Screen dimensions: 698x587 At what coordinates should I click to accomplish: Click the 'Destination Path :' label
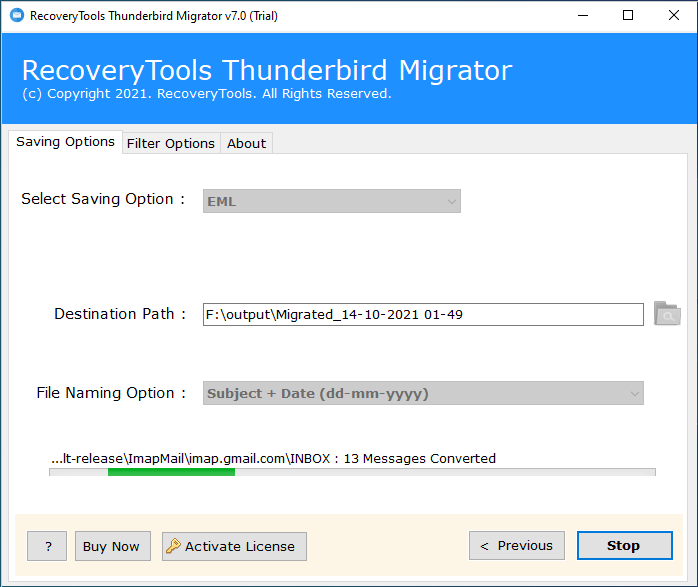coord(120,314)
